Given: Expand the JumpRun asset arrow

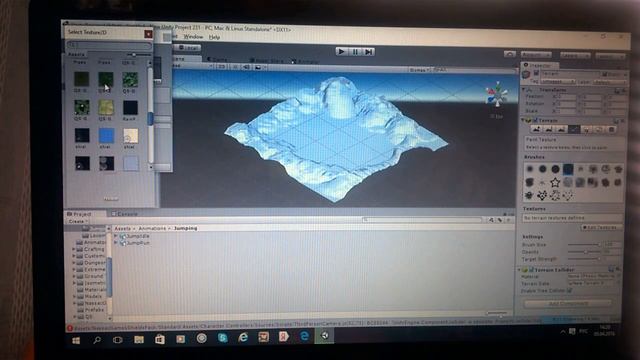Looking at the screenshot, I should (116, 242).
